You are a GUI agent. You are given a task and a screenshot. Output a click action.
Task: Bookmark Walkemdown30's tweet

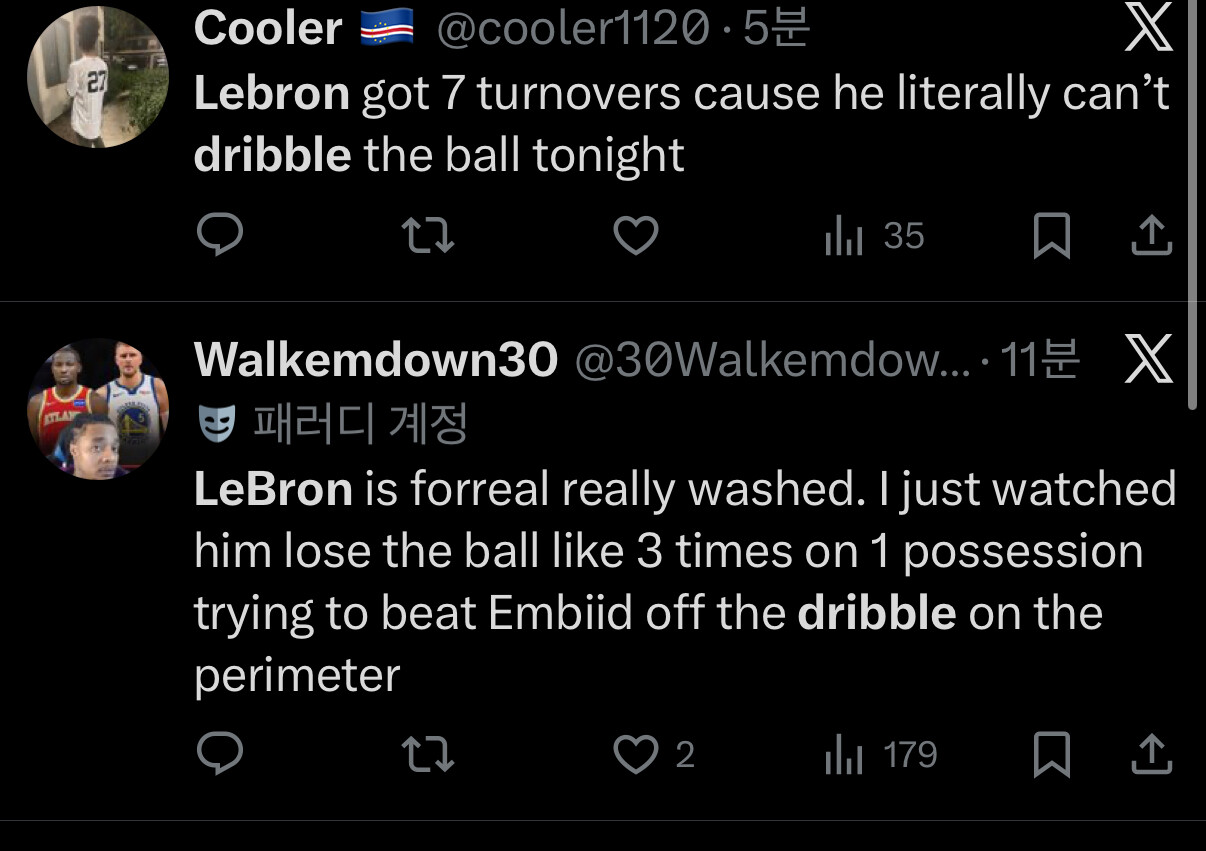pyautogui.click(x=1051, y=754)
